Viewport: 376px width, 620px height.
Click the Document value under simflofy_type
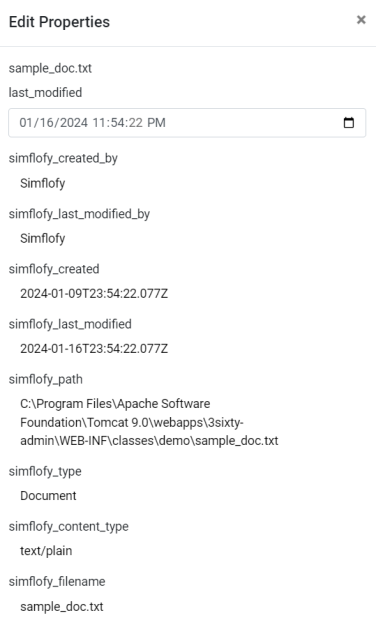coord(48,496)
